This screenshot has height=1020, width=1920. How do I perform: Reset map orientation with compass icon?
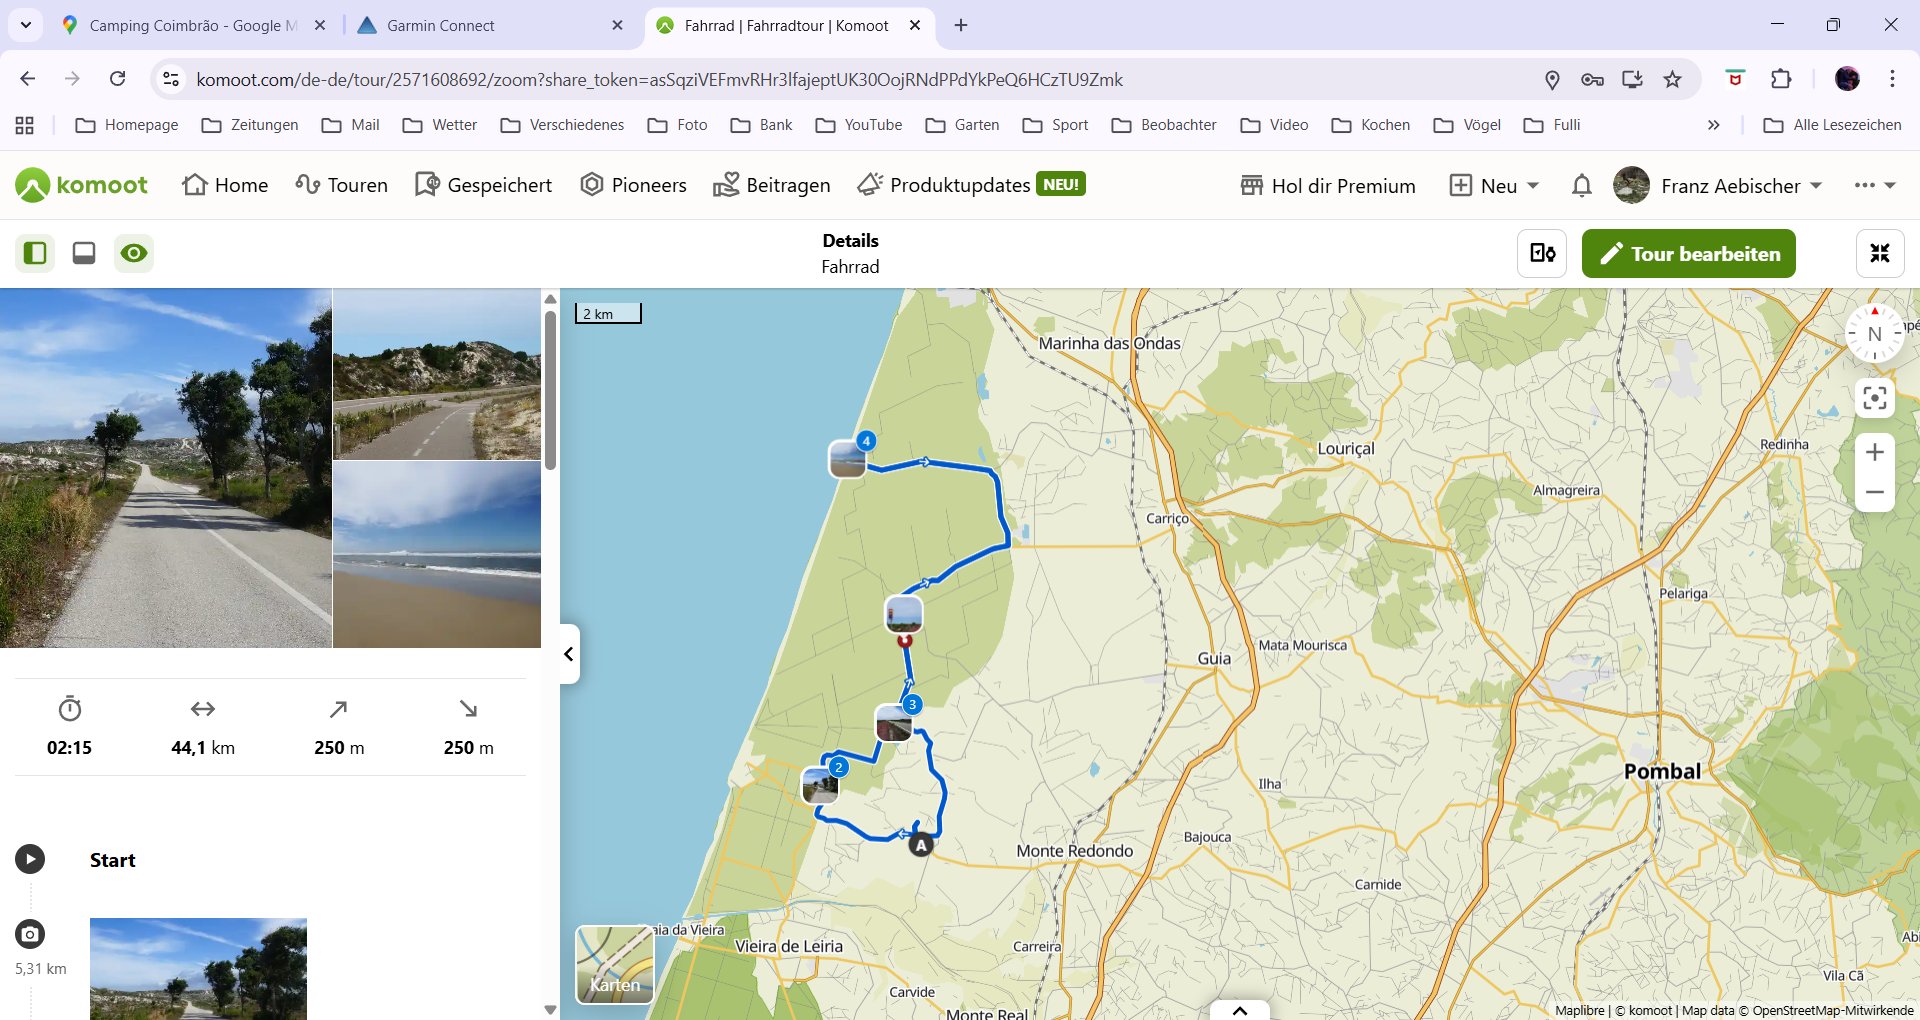coord(1874,334)
